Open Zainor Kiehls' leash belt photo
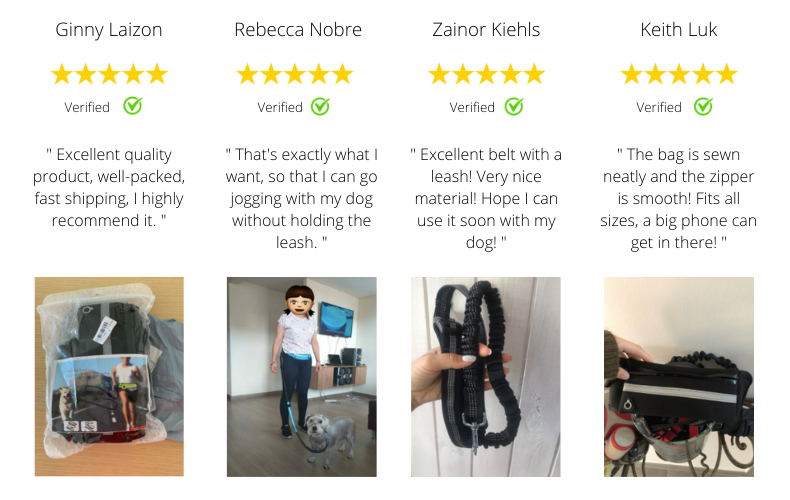The image size is (790, 500). point(486,376)
